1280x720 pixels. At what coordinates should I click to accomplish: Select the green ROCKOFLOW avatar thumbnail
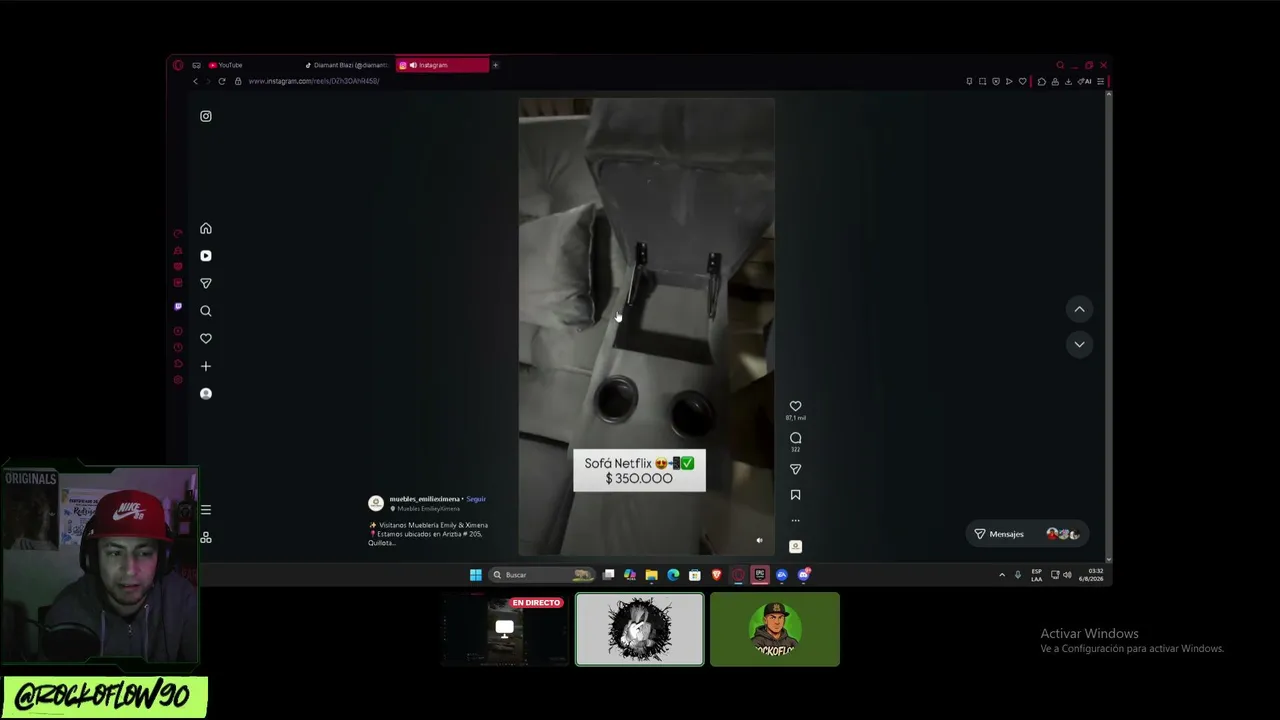(x=775, y=629)
